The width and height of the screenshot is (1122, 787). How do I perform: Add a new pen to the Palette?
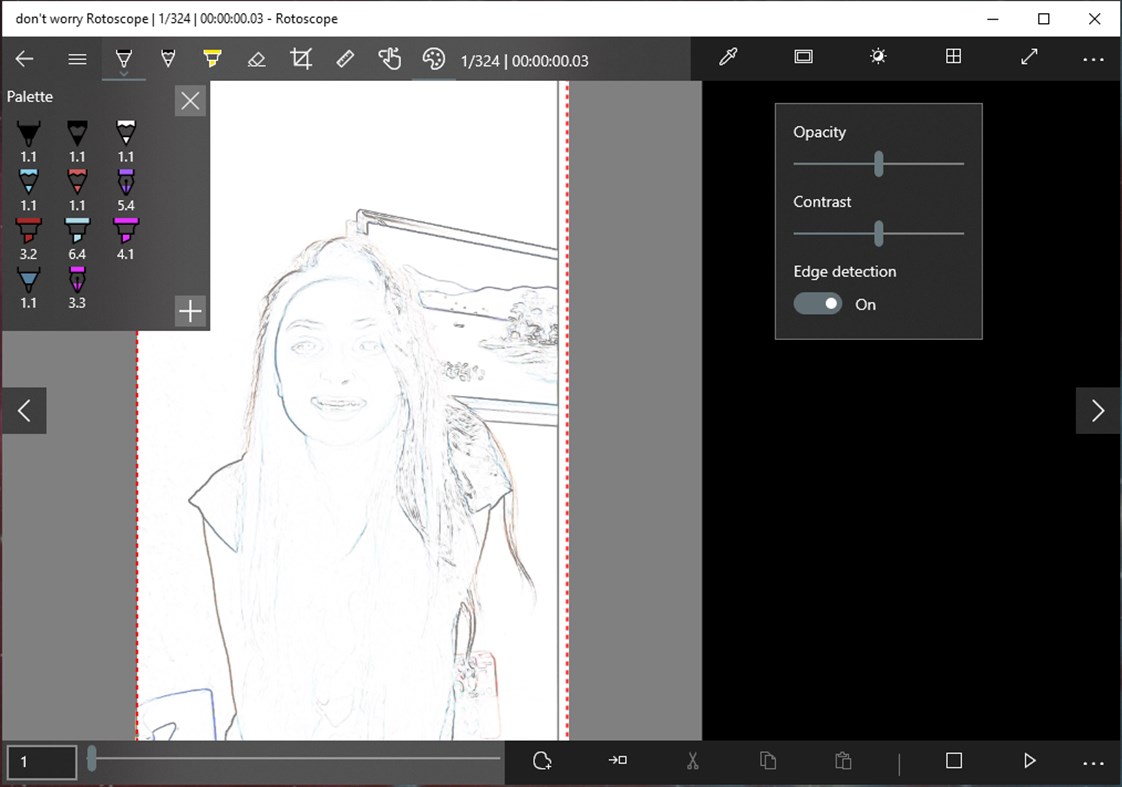[190, 311]
